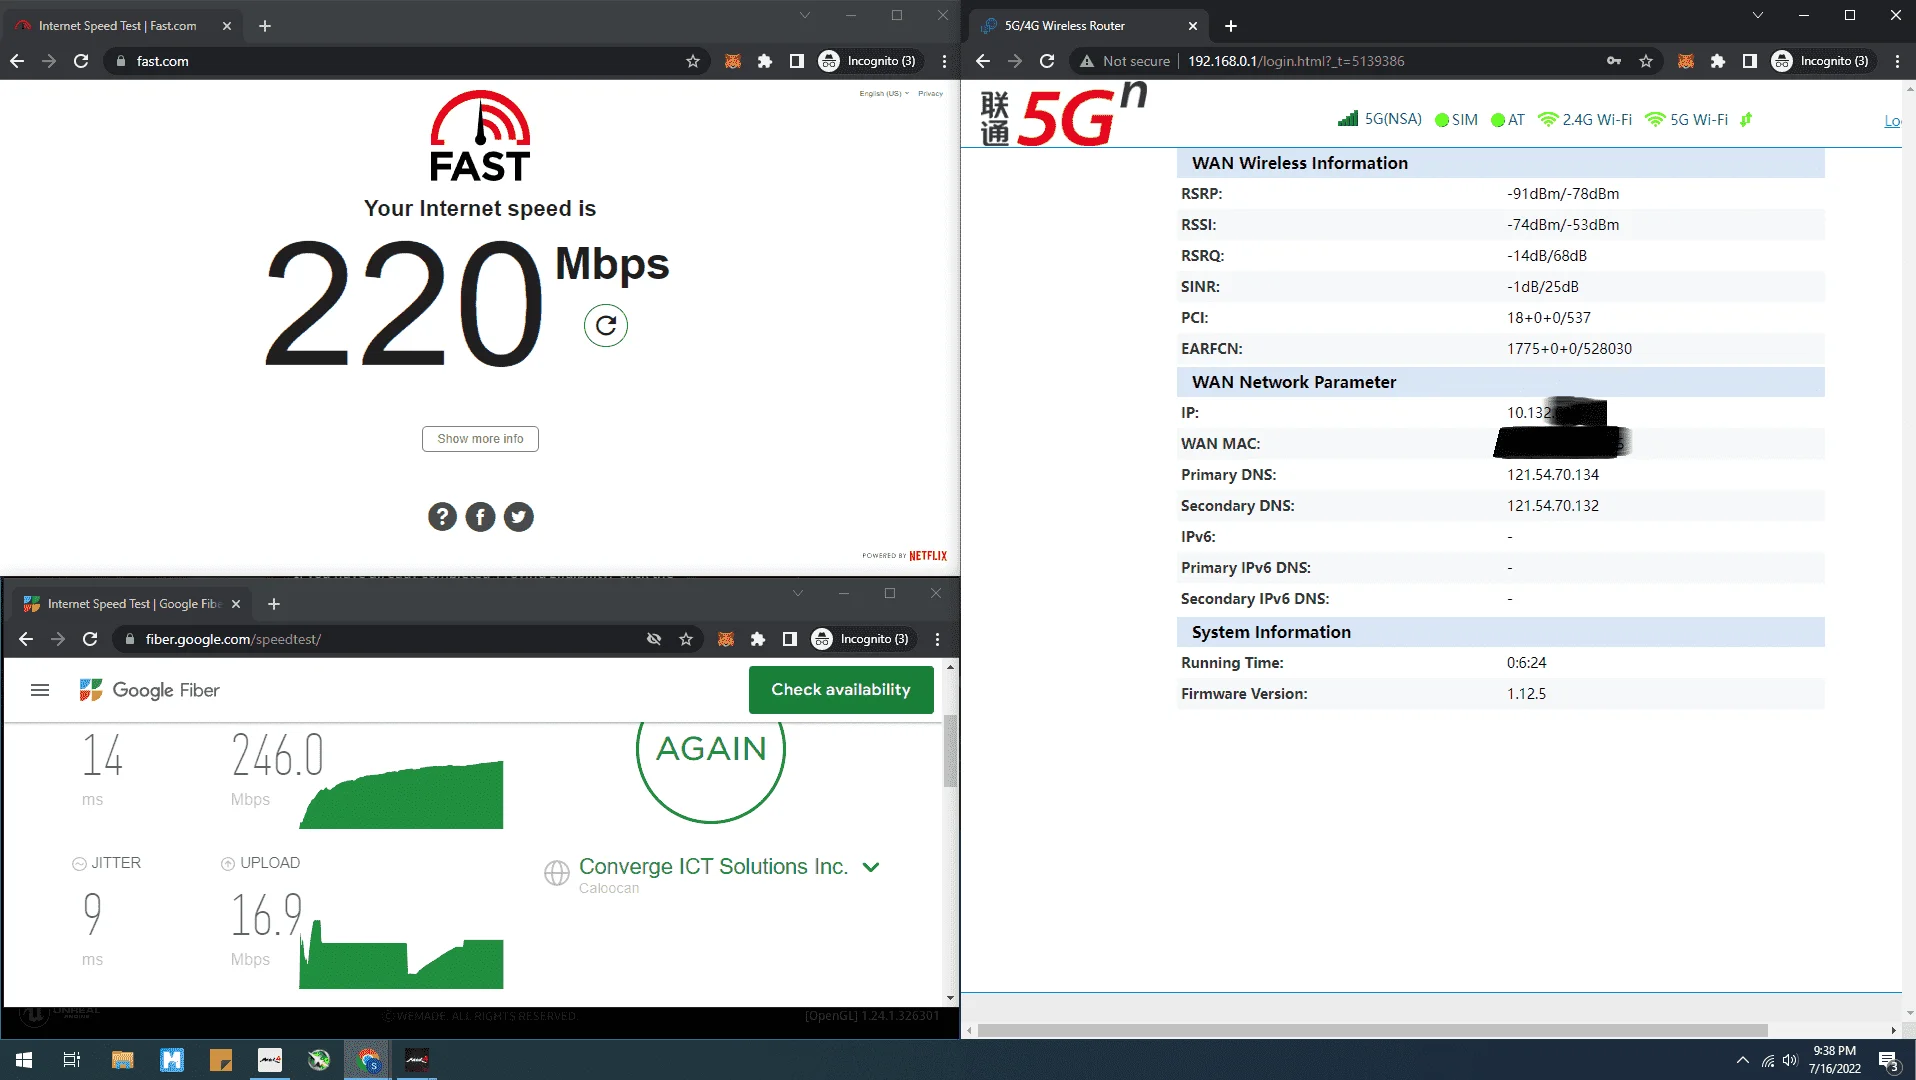The width and height of the screenshot is (1916, 1080).
Task: Open the English (US) language dropdown on Fast.com
Action: (884, 93)
